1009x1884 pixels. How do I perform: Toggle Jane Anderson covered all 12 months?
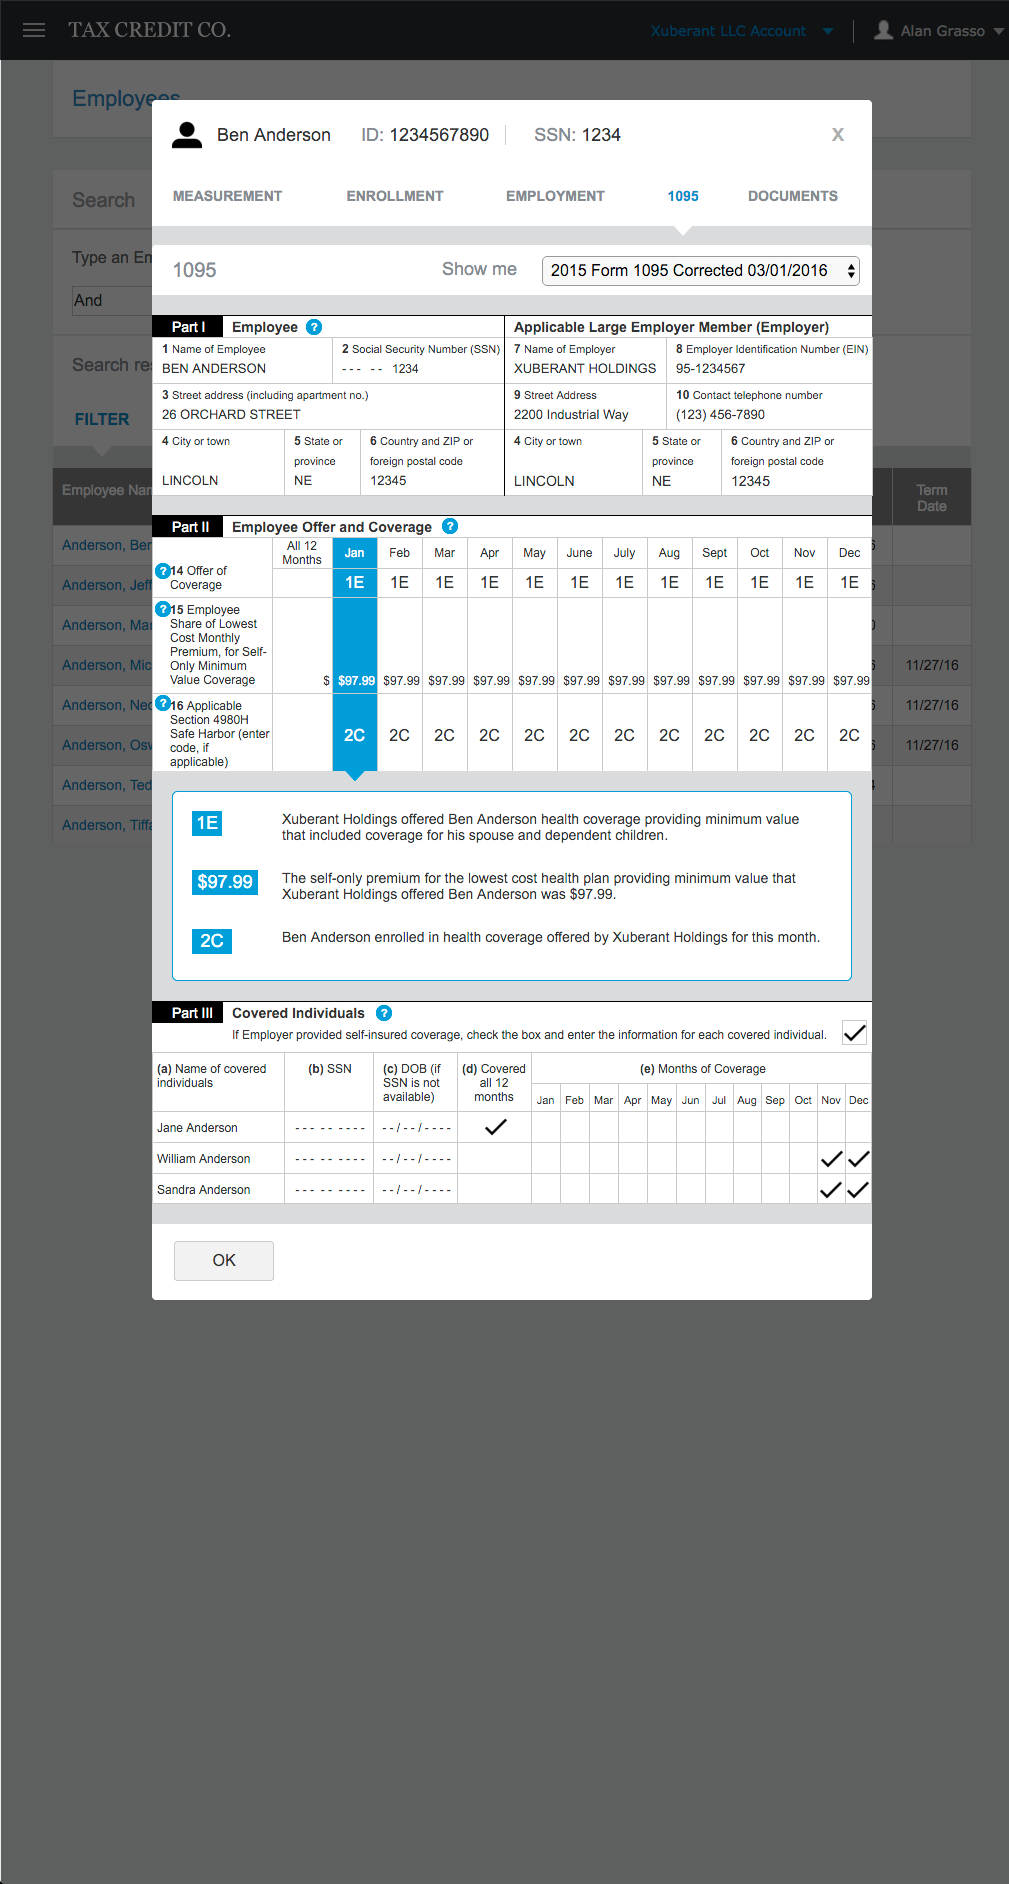tap(495, 1127)
